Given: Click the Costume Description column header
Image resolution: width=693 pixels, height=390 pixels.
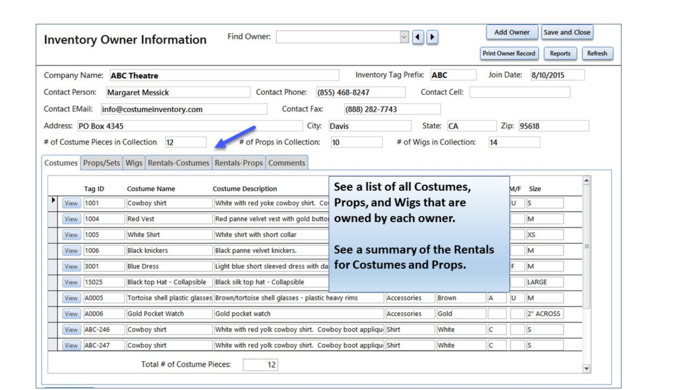Looking at the screenshot, I should tap(245, 189).
